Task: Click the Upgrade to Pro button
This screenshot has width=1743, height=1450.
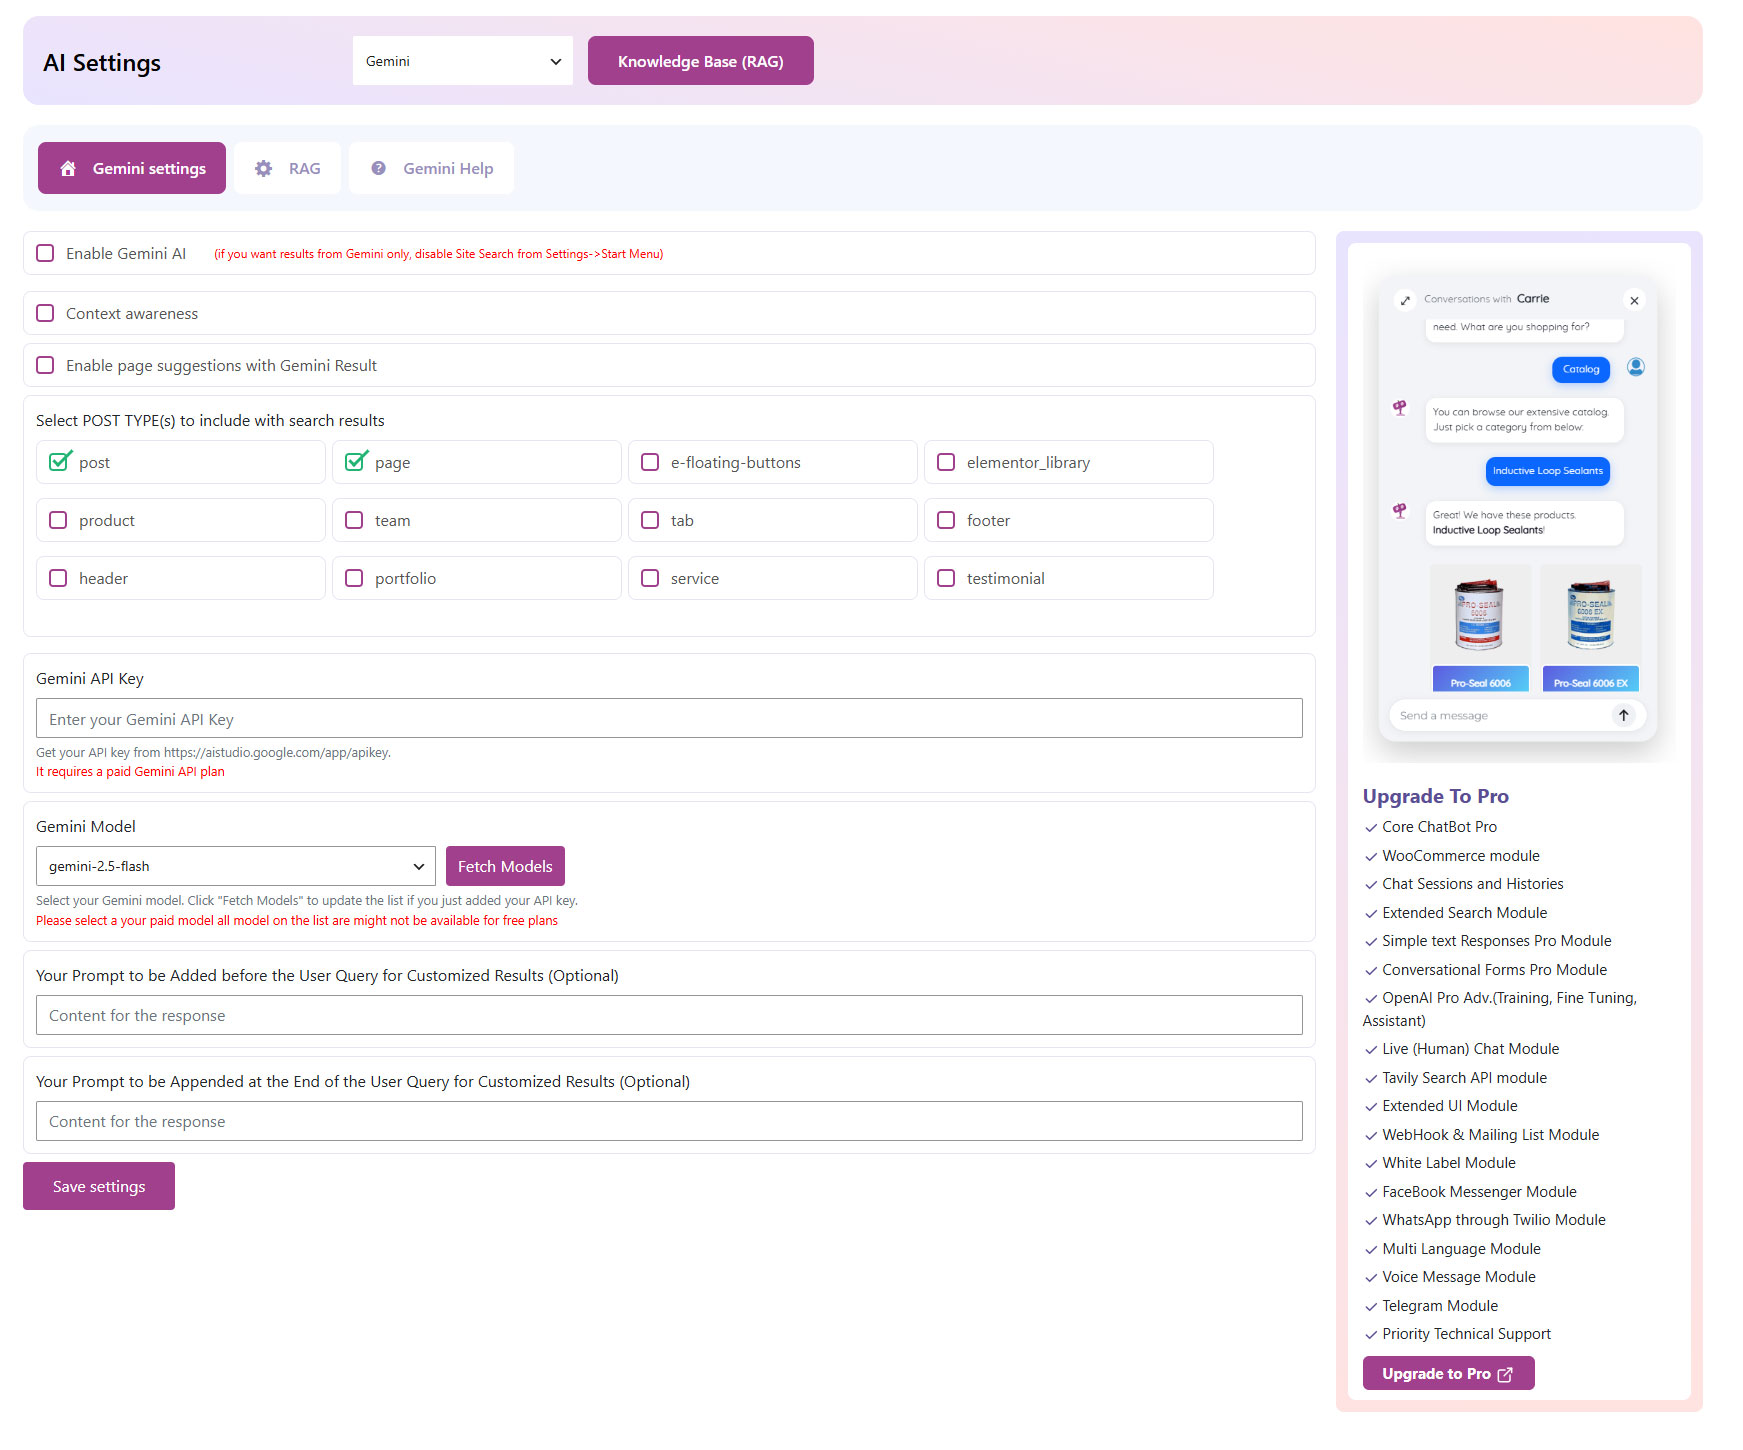Action: tap(1448, 1374)
